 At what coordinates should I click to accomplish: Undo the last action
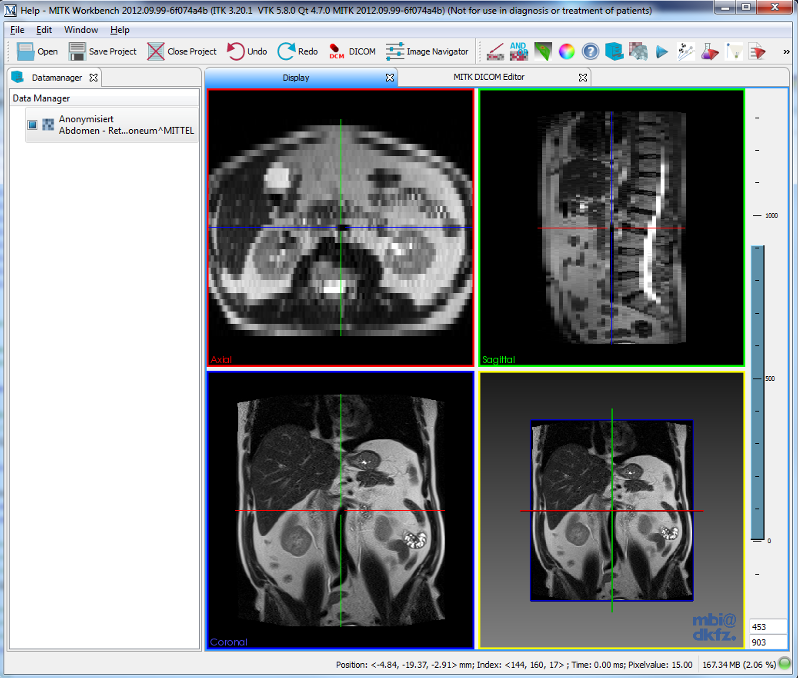247,51
